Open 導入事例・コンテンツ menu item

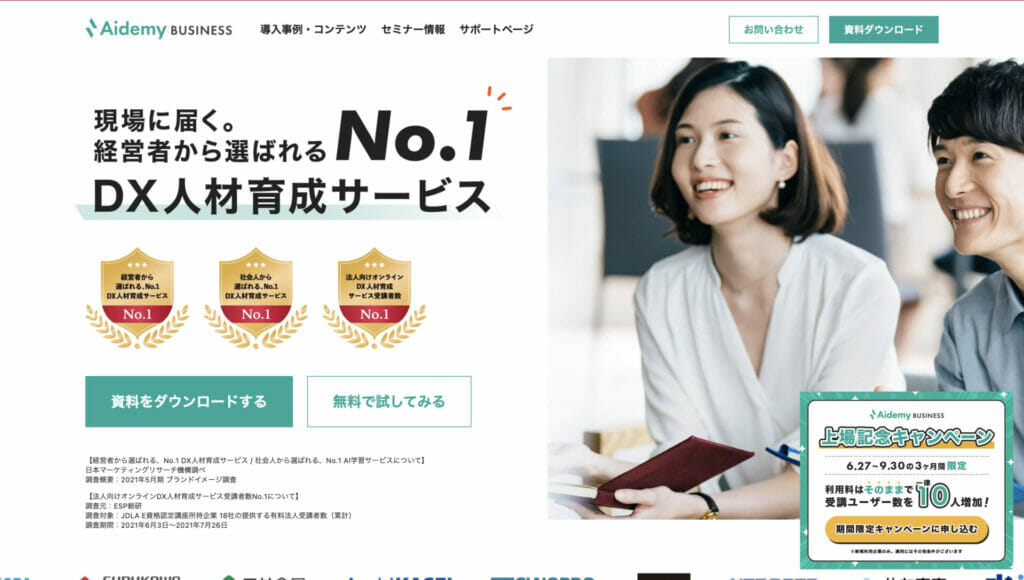[313, 29]
